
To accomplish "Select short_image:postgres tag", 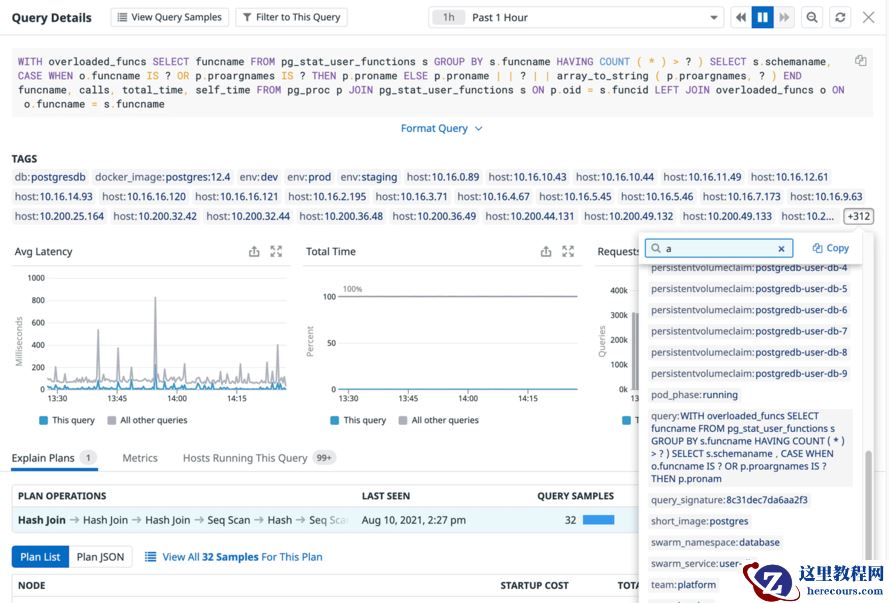I will coord(700,521).
